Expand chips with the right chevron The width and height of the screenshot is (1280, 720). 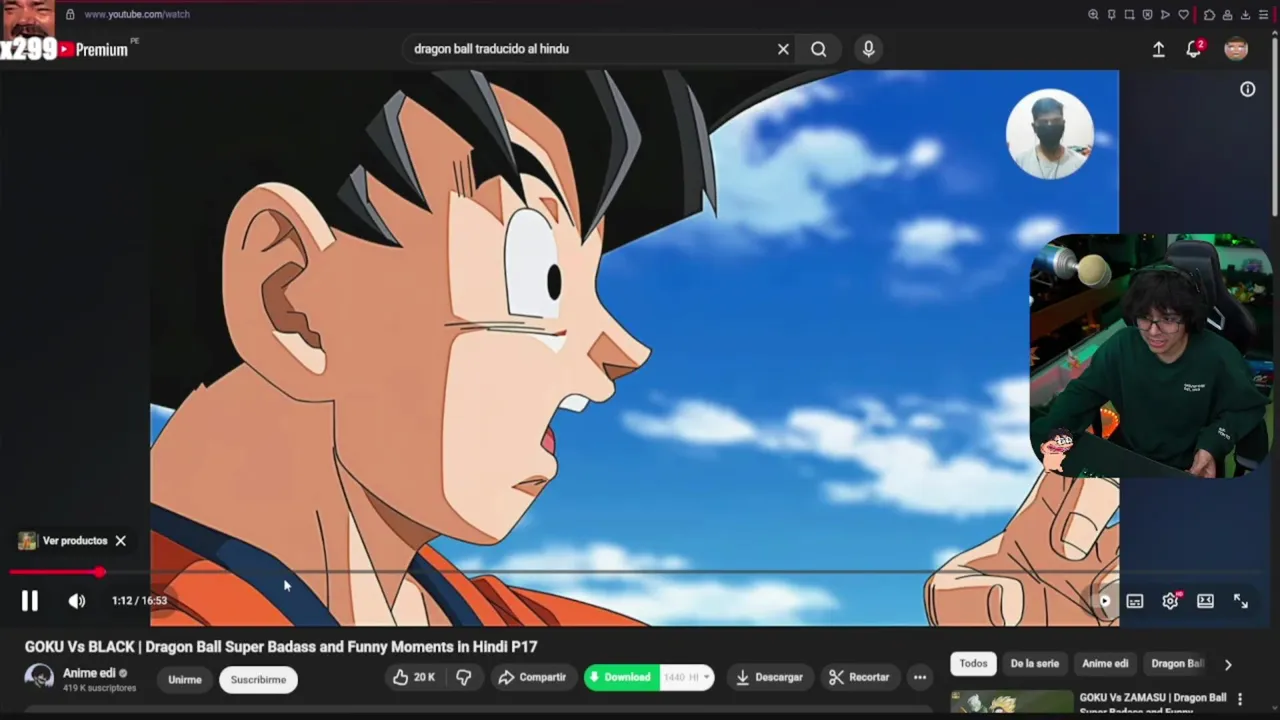[x=1228, y=664]
